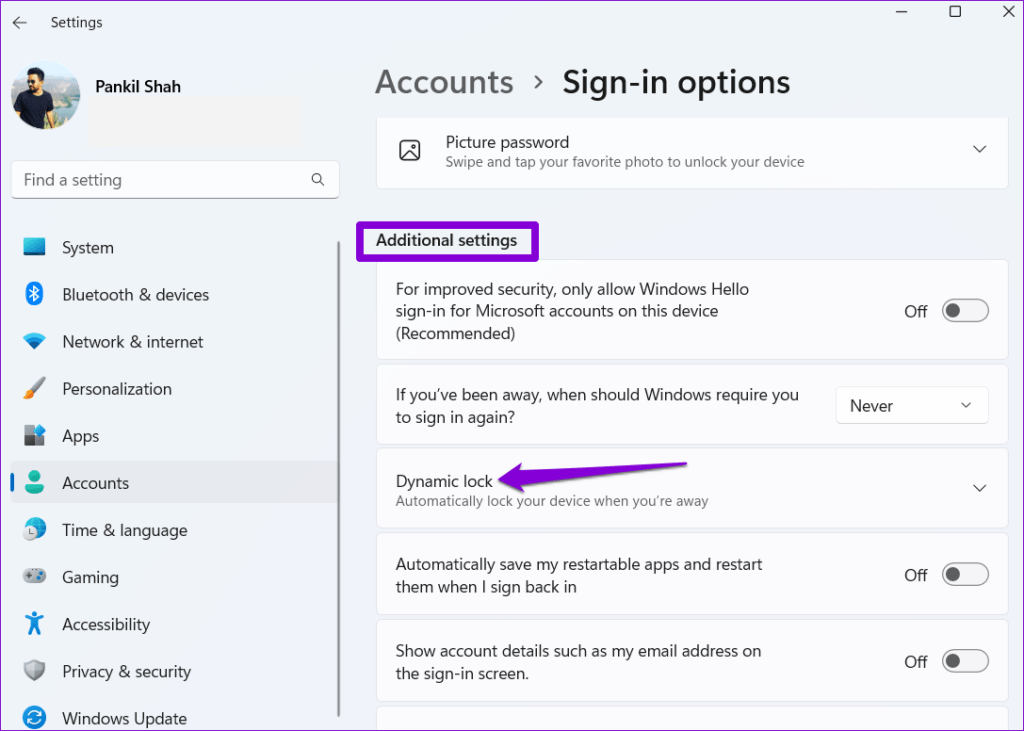The height and width of the screenshot is (731, 1024).
Task: Open Bluetooth & devices settings
Action: click(32, 294)
